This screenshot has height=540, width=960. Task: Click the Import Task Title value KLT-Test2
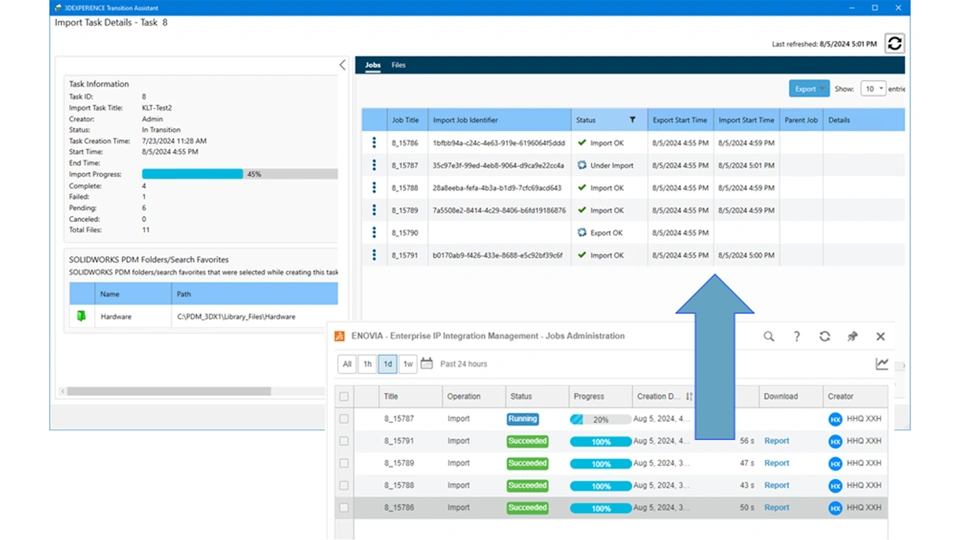pos(157,108)
